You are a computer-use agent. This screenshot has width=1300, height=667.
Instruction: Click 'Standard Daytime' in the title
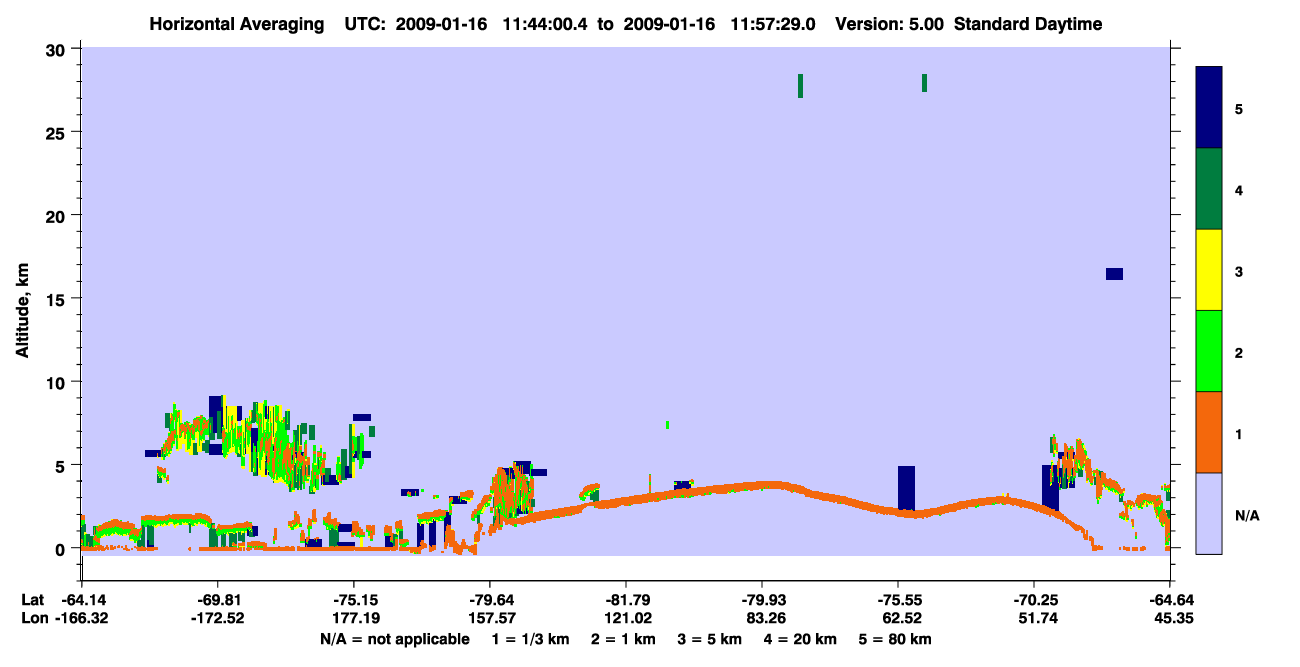point(1028,24)
